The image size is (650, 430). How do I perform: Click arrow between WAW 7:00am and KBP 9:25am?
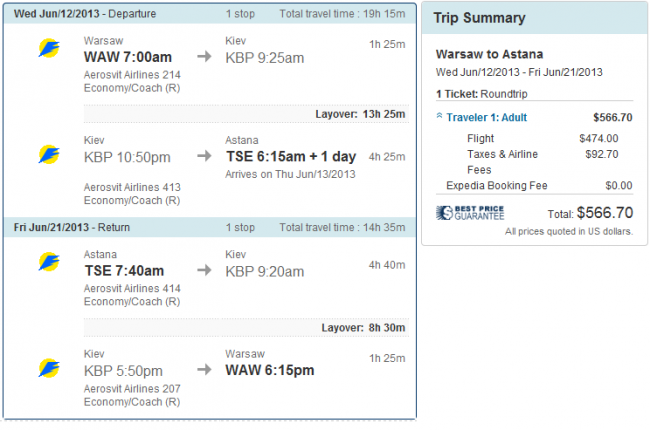(x=204, y=57)
